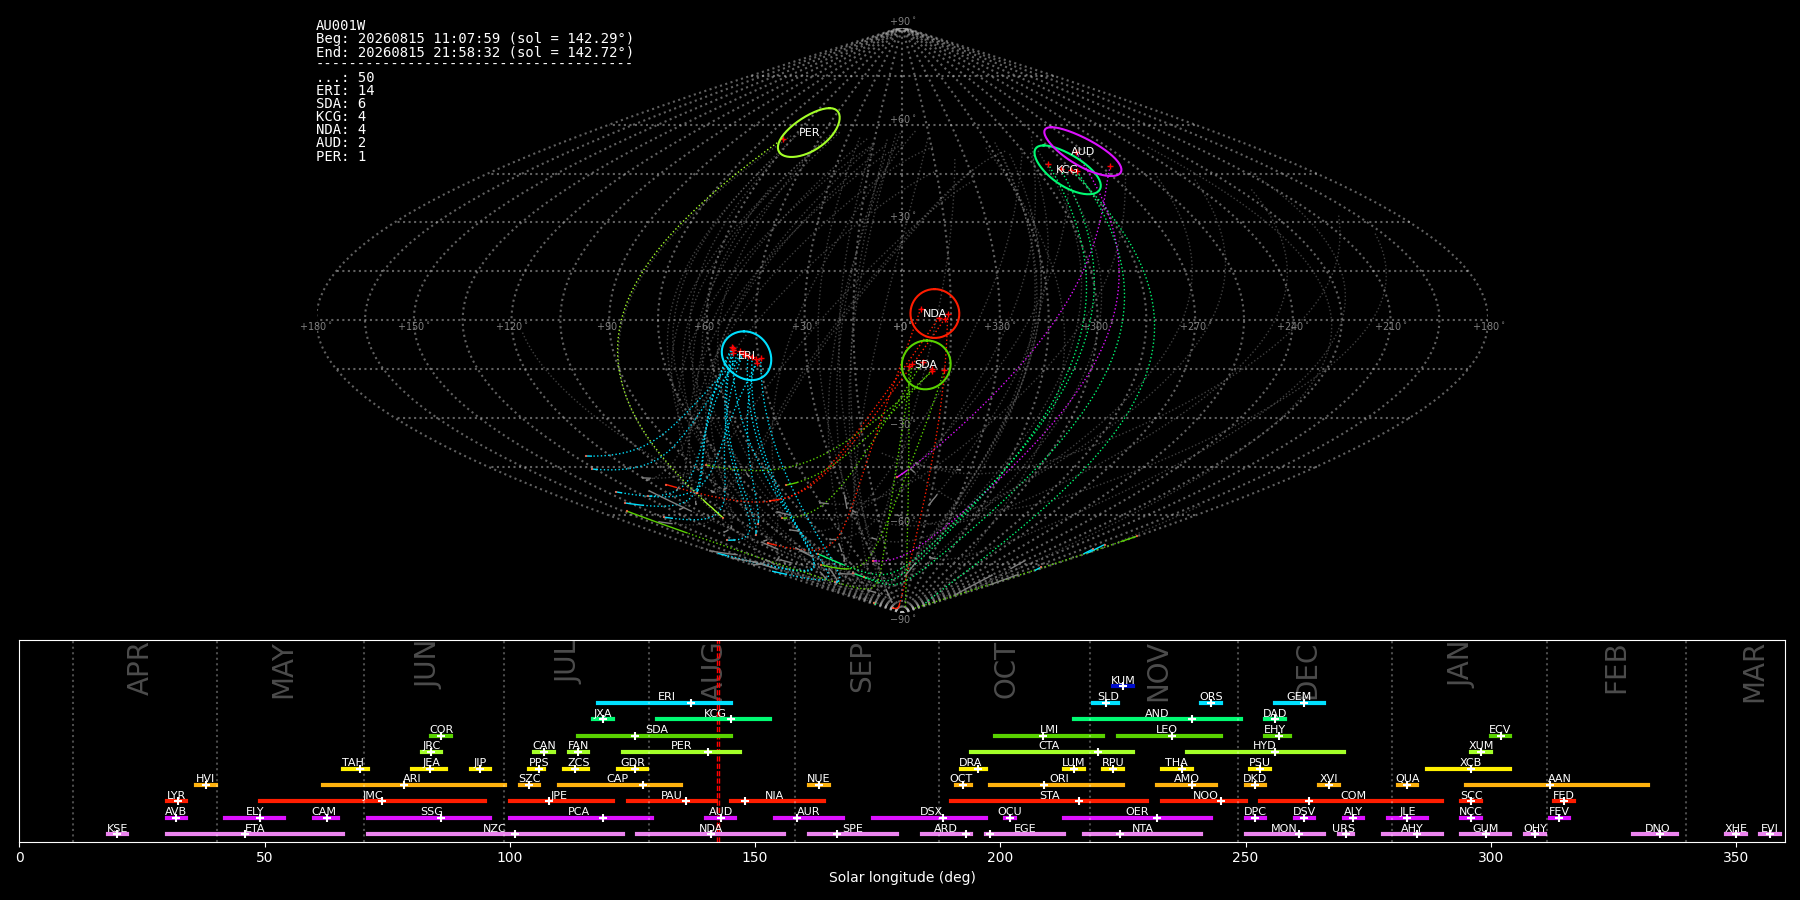The height and width of the screenshot is (900, 1800).
Task: Click the SDA green radiant circle
Action: [x=926, y=365]
